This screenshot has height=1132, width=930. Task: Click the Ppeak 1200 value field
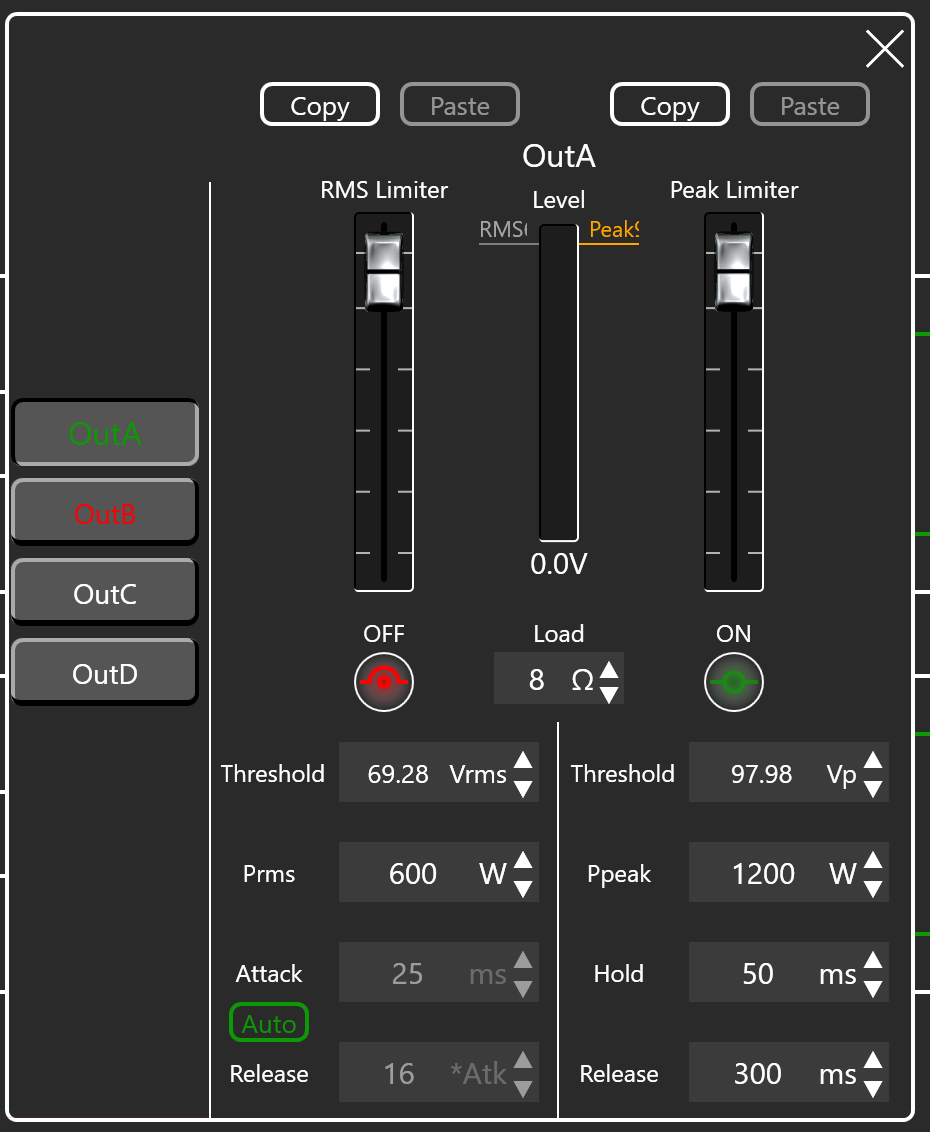coord(762,874)
